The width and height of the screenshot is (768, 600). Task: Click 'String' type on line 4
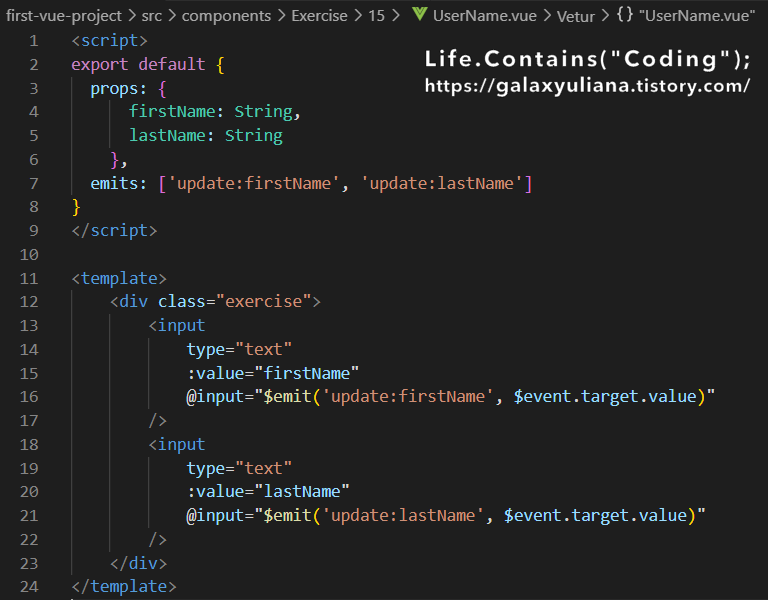264,112
